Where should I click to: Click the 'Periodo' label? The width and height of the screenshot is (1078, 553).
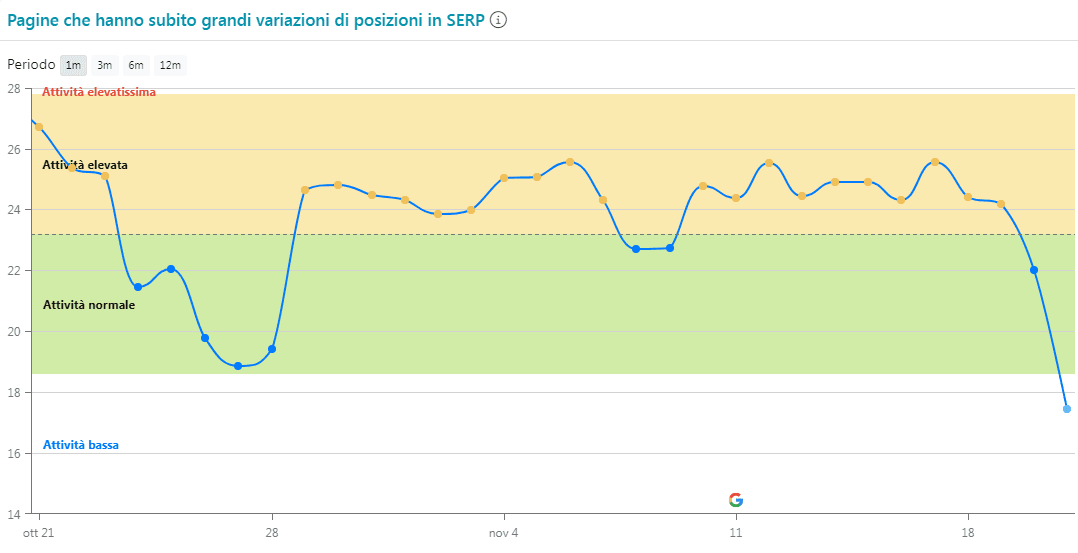(x=31, y=65)
